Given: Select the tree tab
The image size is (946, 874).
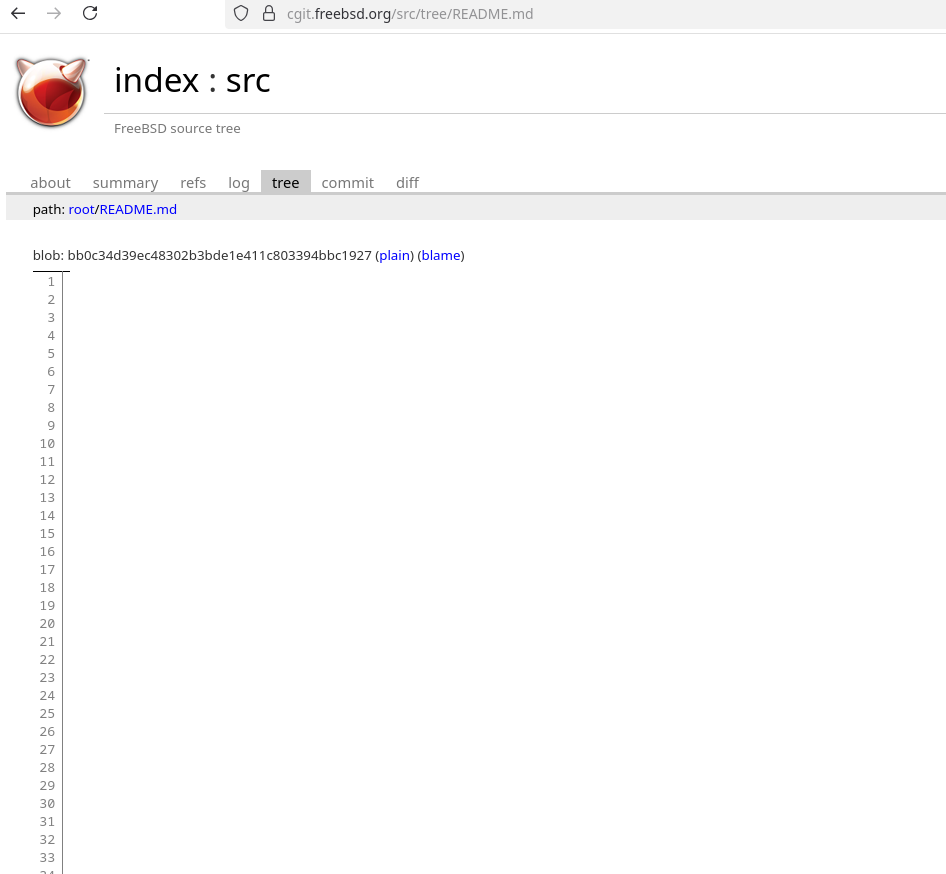Looking at the screenshot, I should (x=285, y=183).
